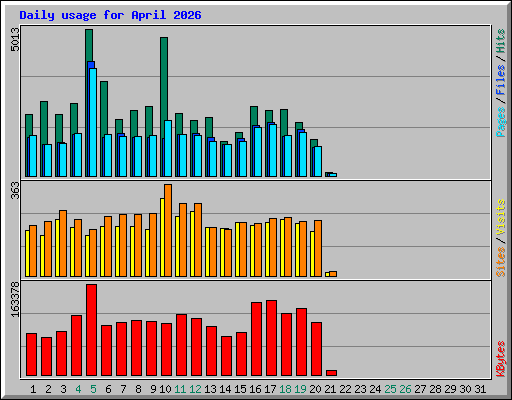Click the small orange visits bar for day 21

[x=333, y=274]
